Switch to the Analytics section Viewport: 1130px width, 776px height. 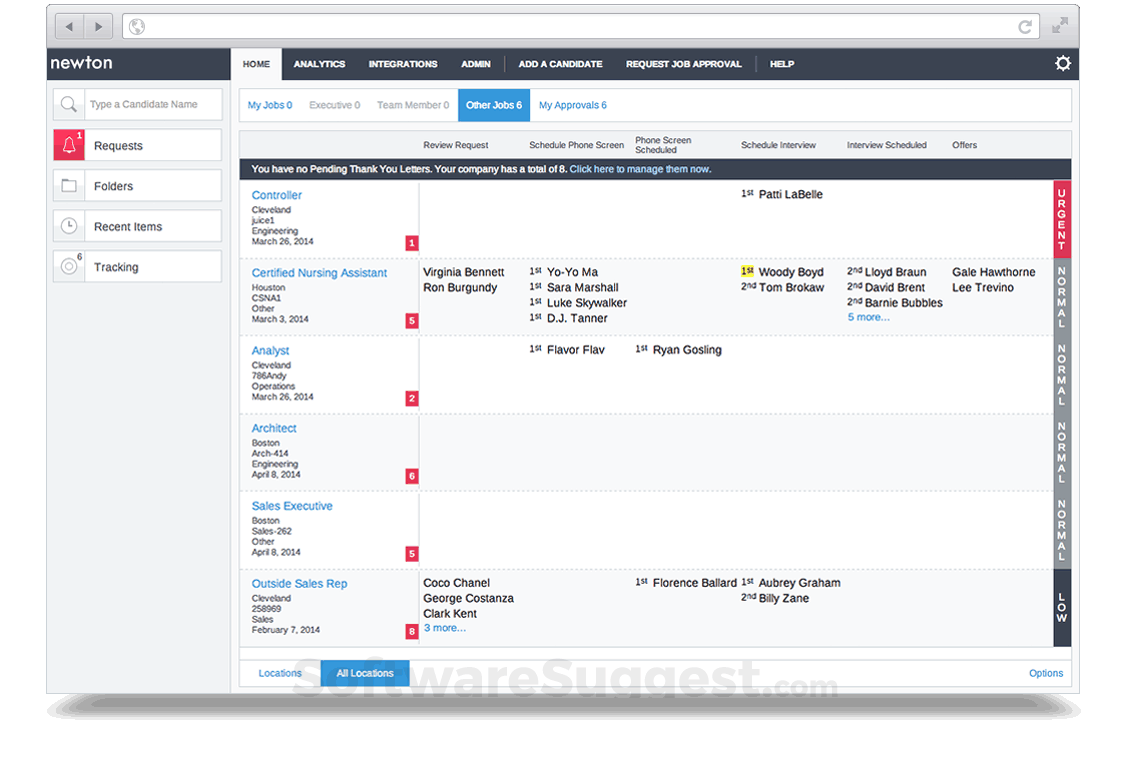pyautogui.click(x=319, y=63)
